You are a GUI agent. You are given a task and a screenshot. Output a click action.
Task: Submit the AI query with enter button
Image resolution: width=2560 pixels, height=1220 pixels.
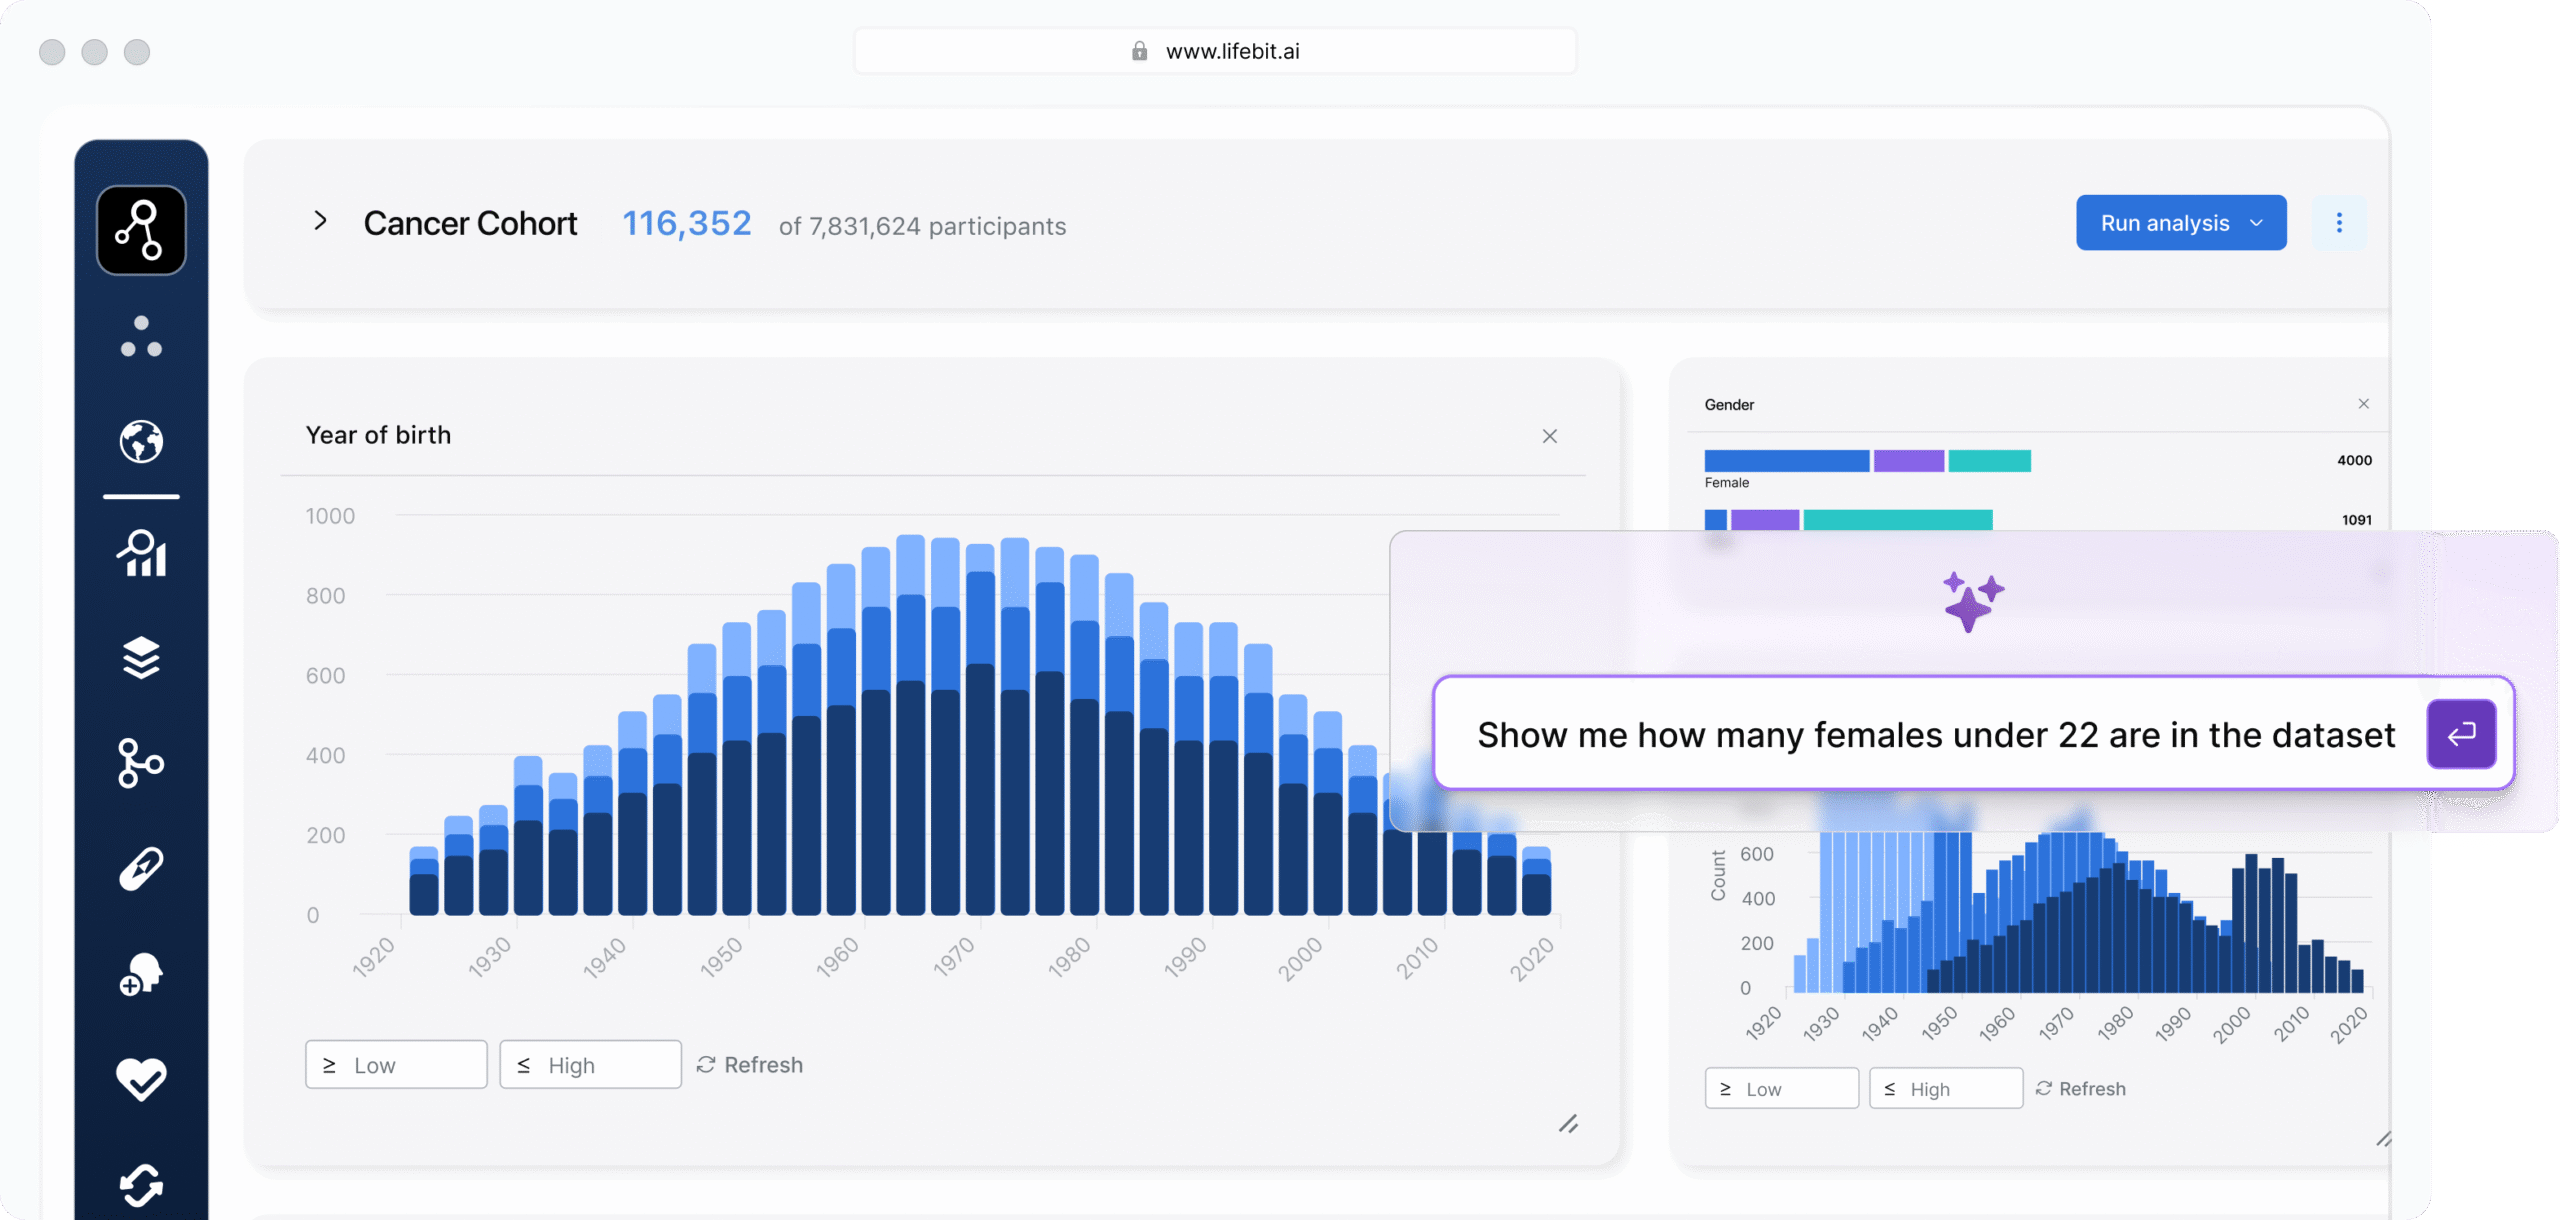[2461, 734]
